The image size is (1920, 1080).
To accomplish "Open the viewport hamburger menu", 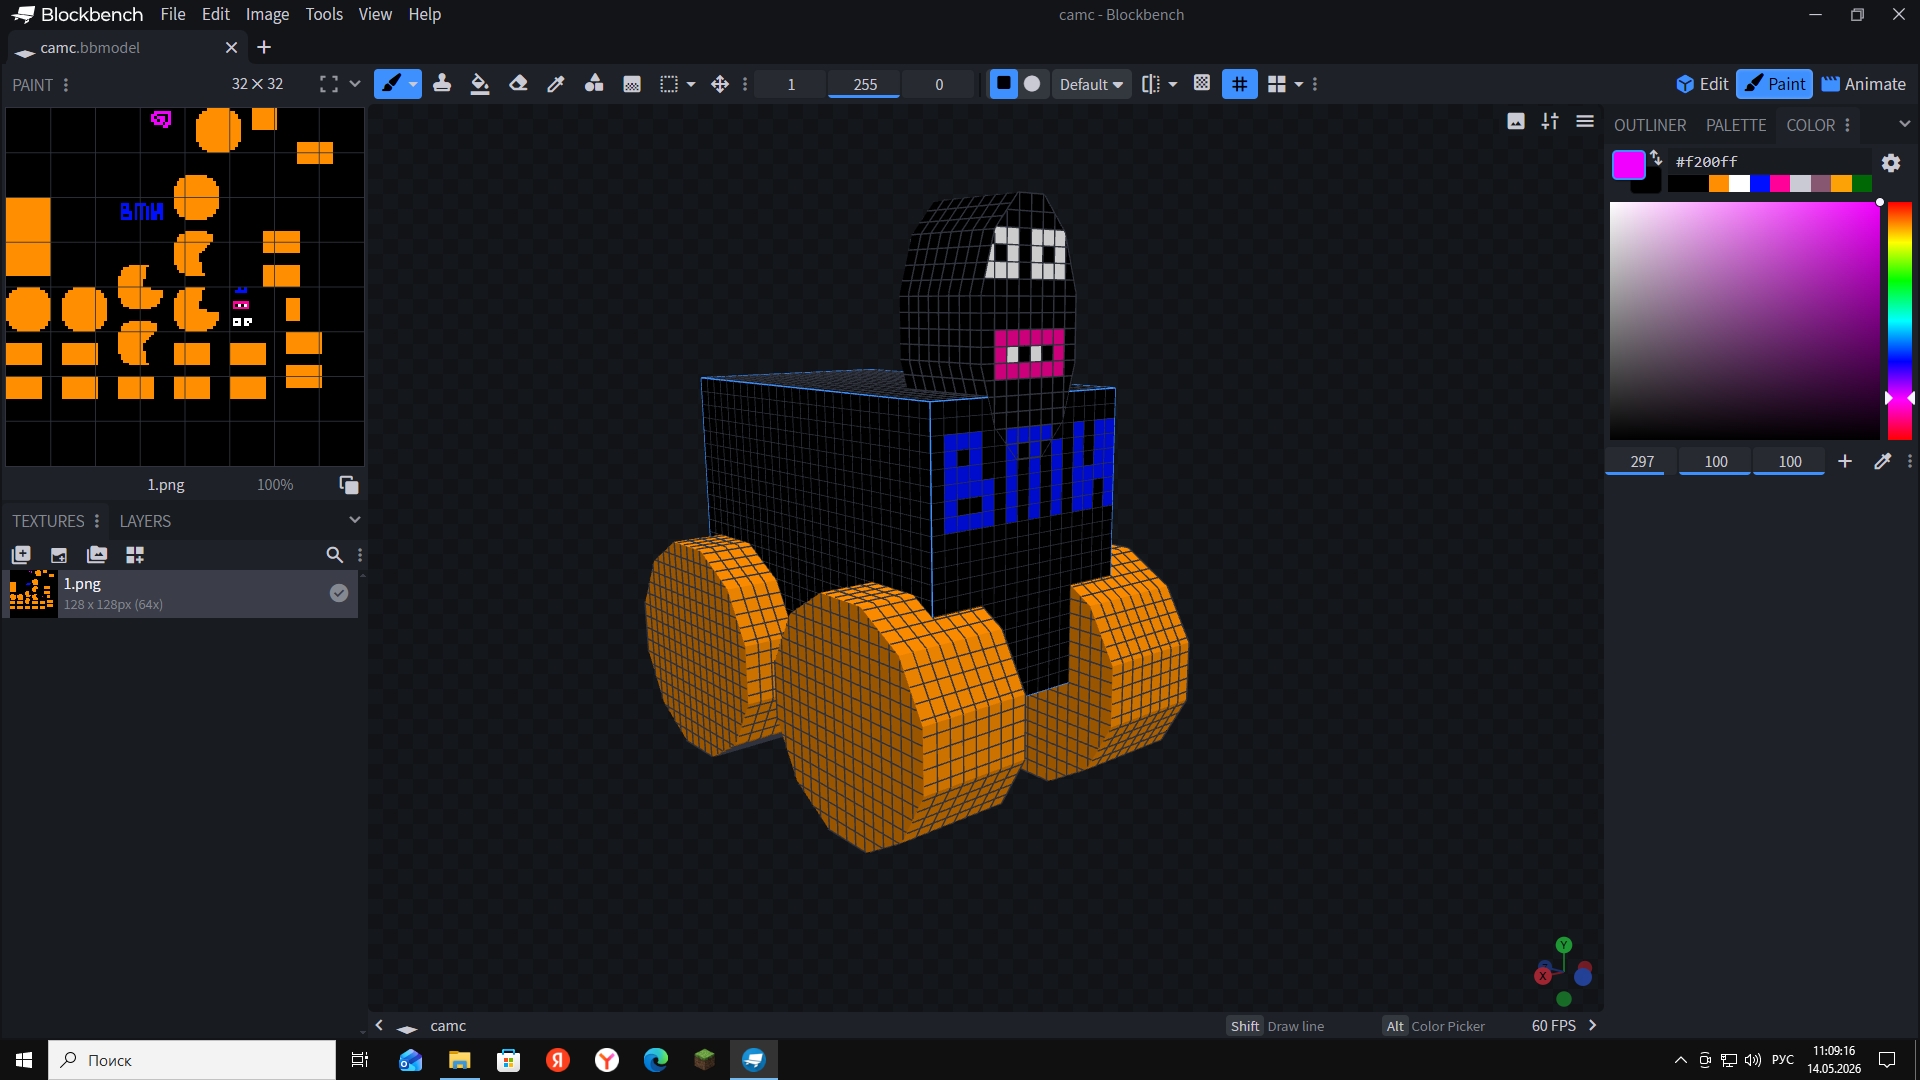I will 1585,121.
